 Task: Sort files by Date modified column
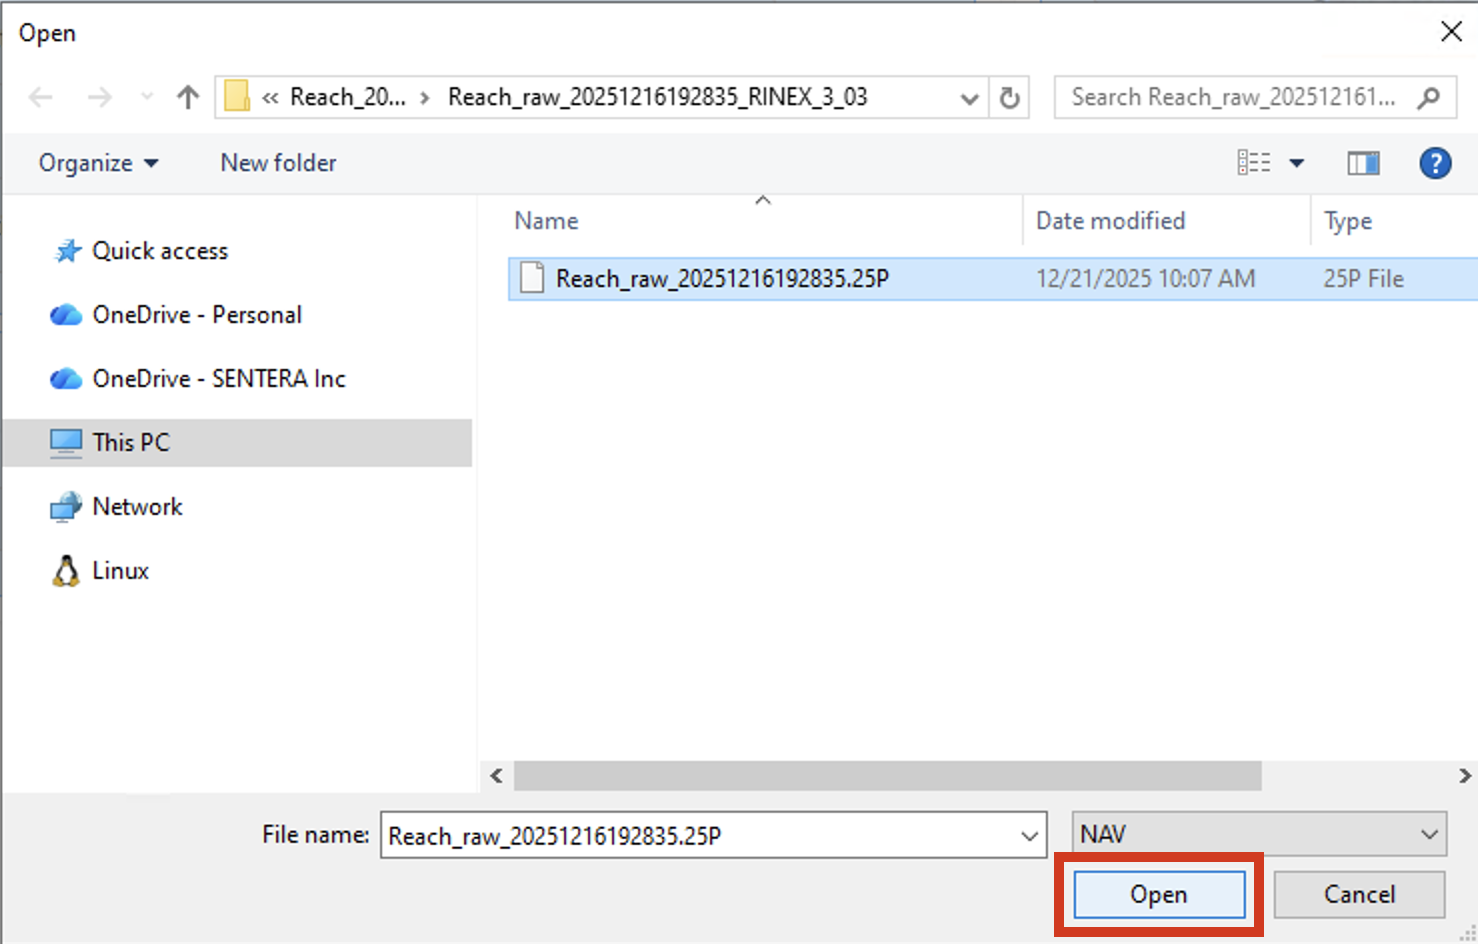pyautogui.click(x=1110, y=221)
